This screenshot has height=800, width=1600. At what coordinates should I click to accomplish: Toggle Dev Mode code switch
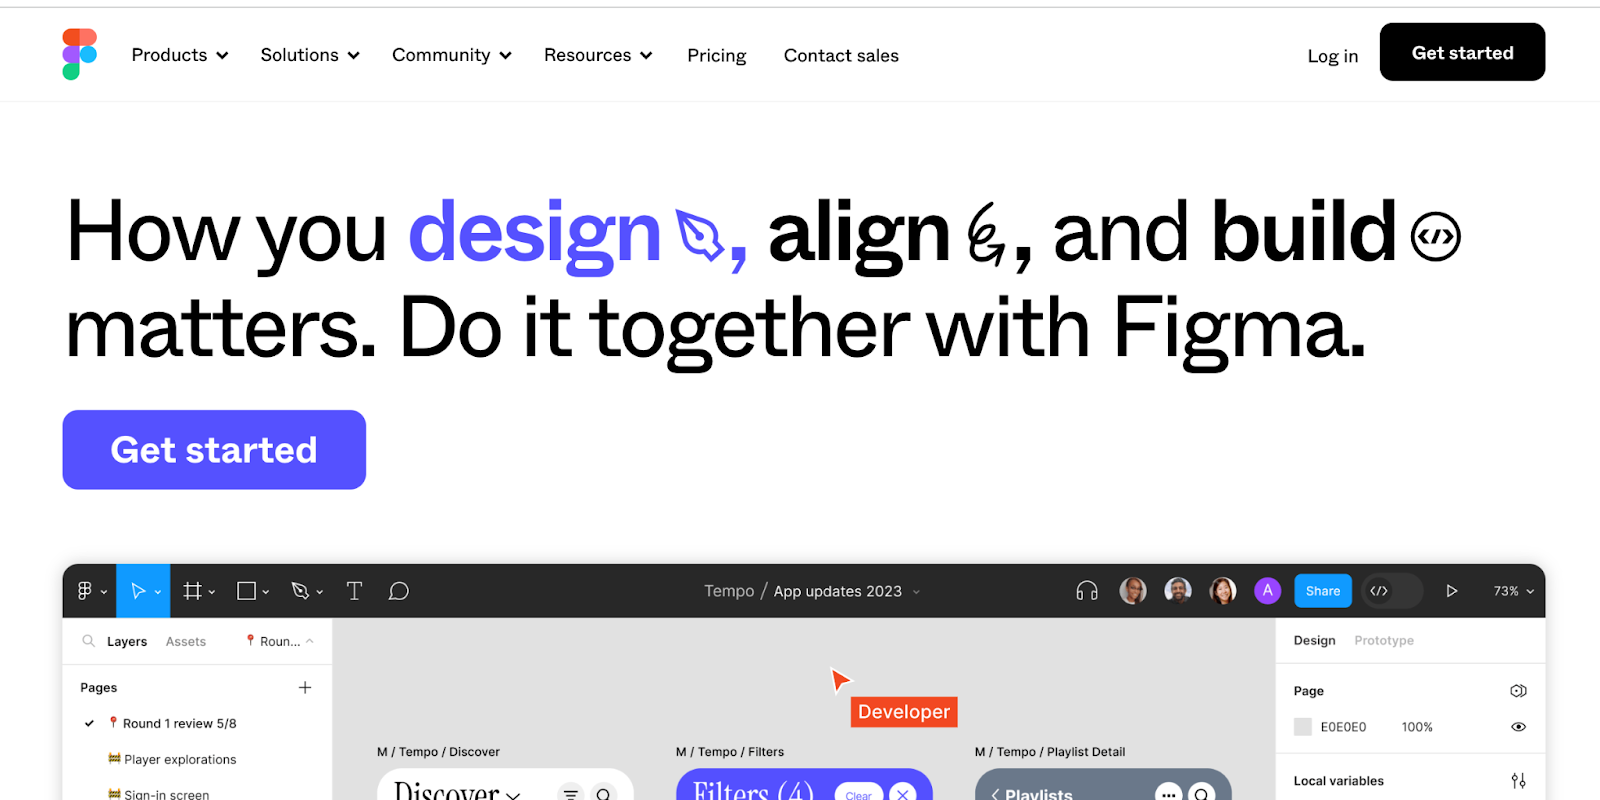point(1392,591)
